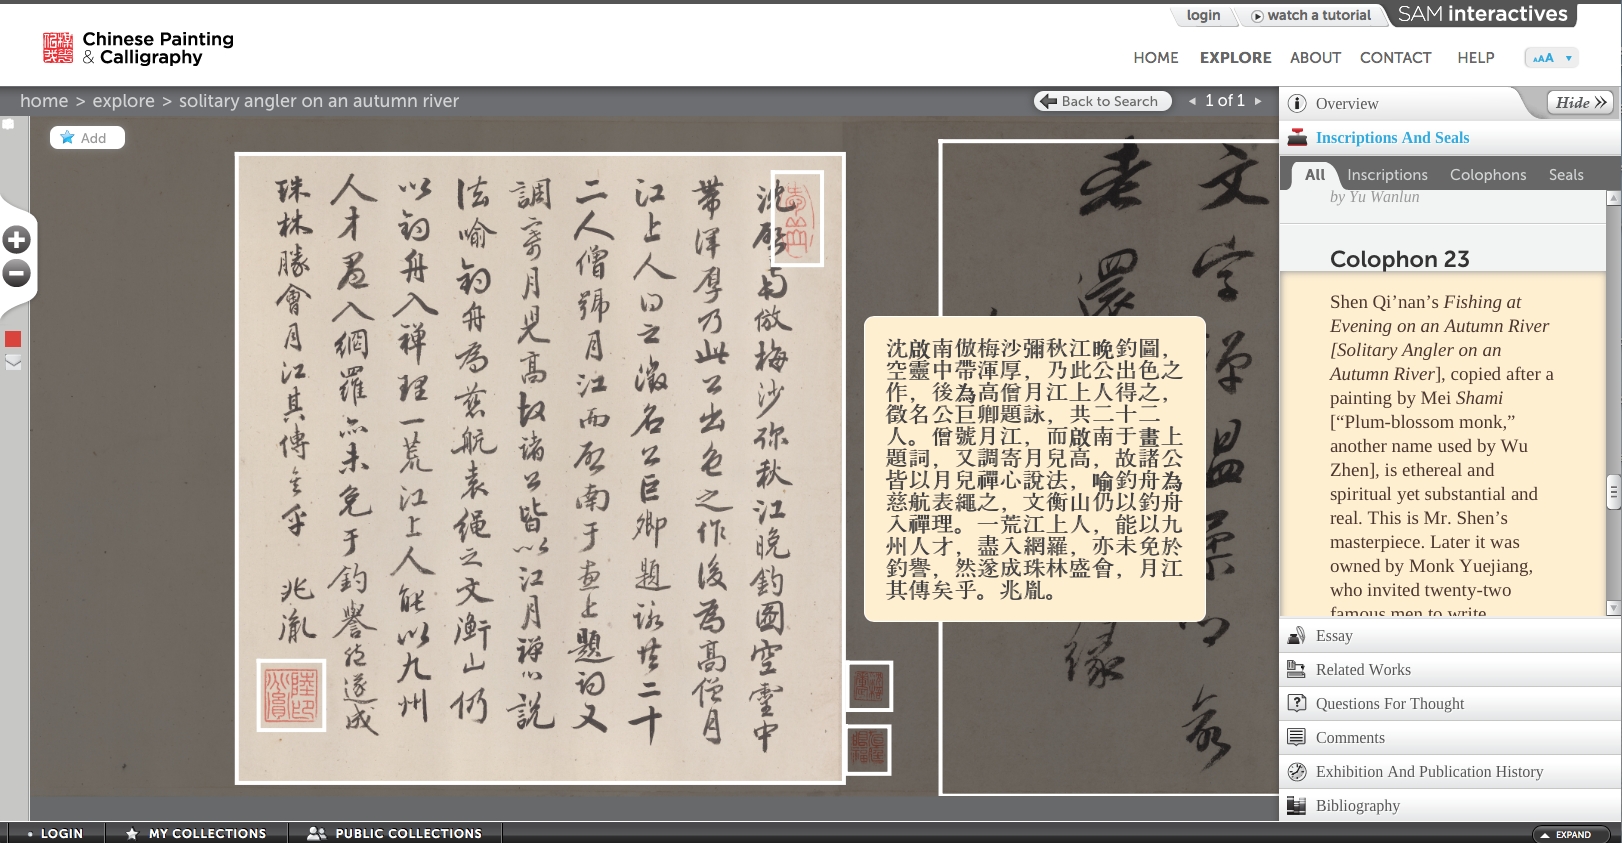Screen dimensions: 1622x843
Task: Open the EXPLORE menu item
Action: (1235, 58)
